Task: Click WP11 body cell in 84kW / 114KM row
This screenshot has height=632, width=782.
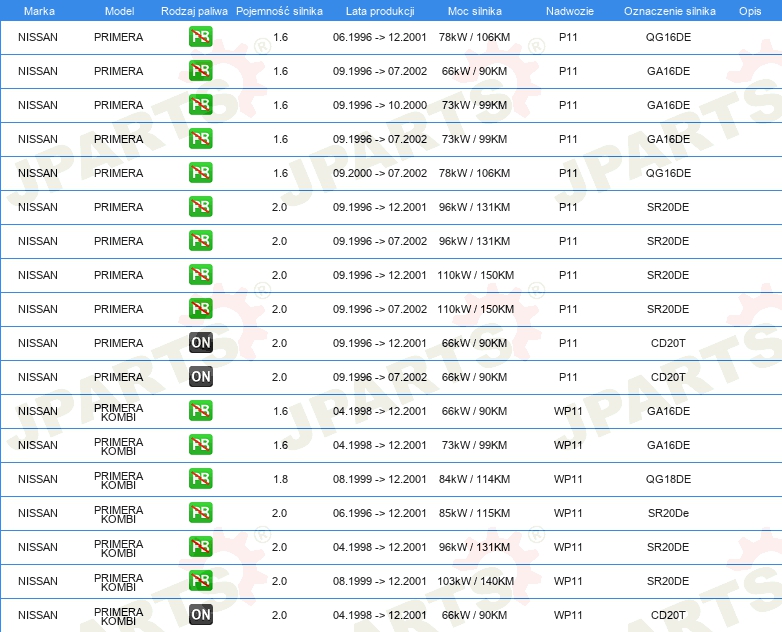Action: pyautogui.click(x=568, y=479)
